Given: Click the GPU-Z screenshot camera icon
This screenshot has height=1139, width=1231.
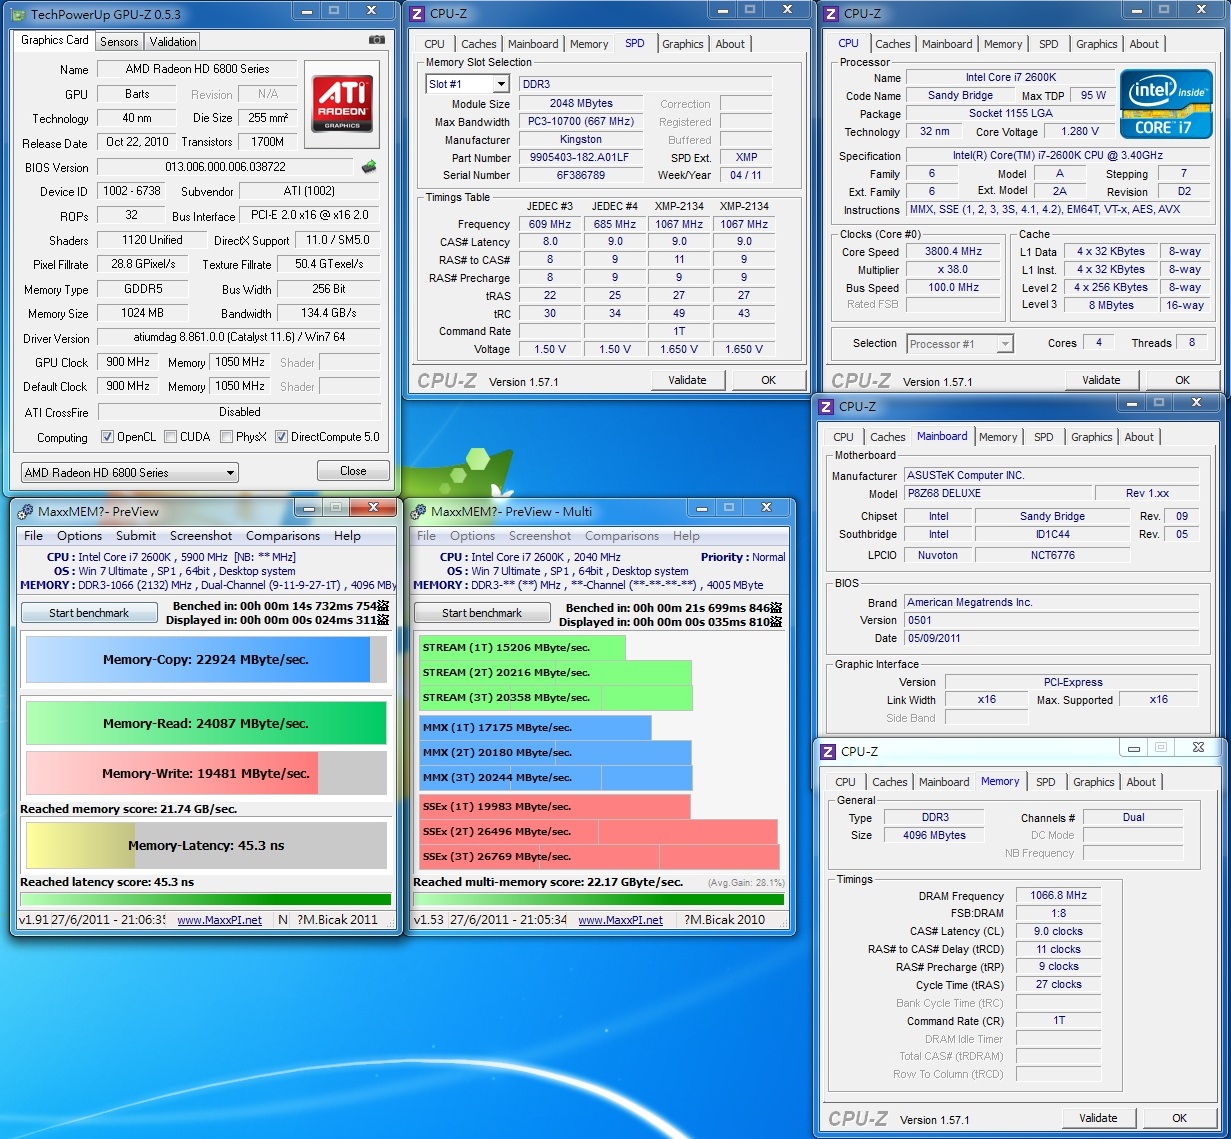Looking at the screenshot, I should 376,40.
